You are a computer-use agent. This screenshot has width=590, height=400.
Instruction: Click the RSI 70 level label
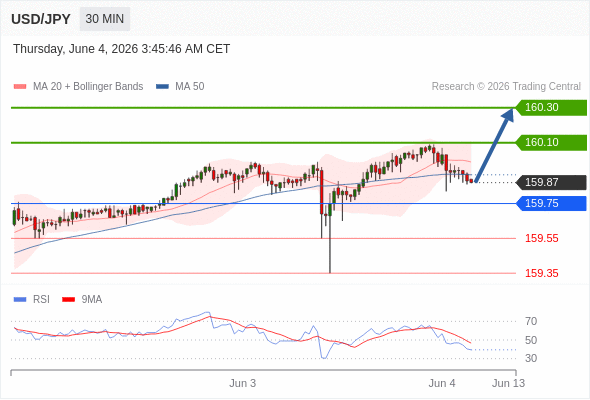[x=531, y=322]
